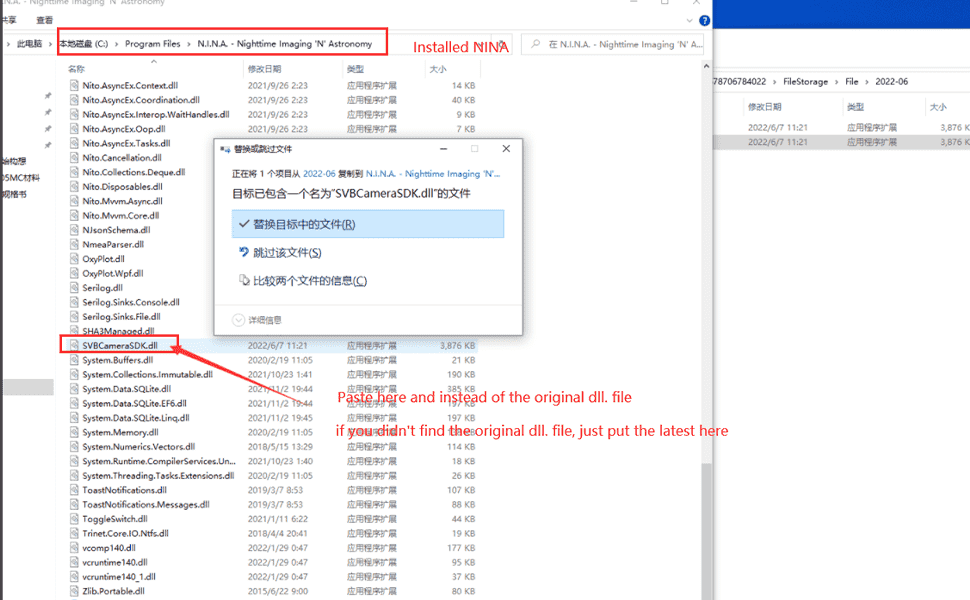Select the ToggleSwitch.dll file icon

(73, 519)
